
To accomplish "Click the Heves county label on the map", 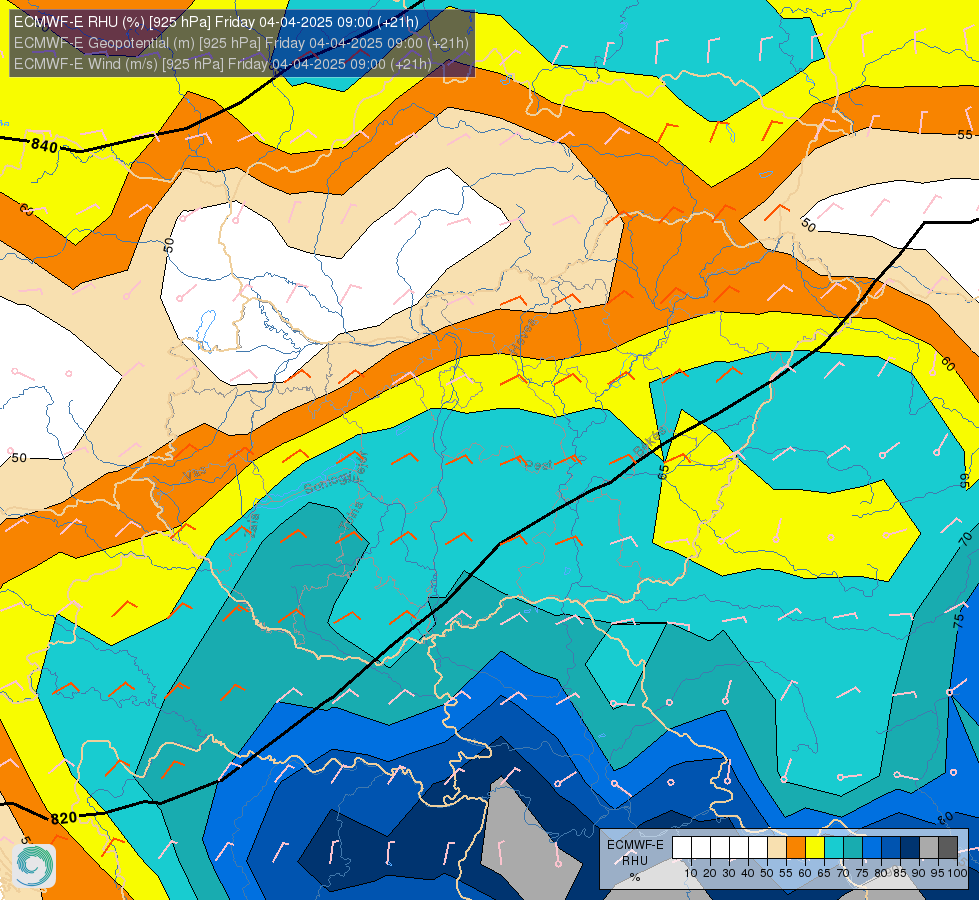I will (x=524, y=337).
